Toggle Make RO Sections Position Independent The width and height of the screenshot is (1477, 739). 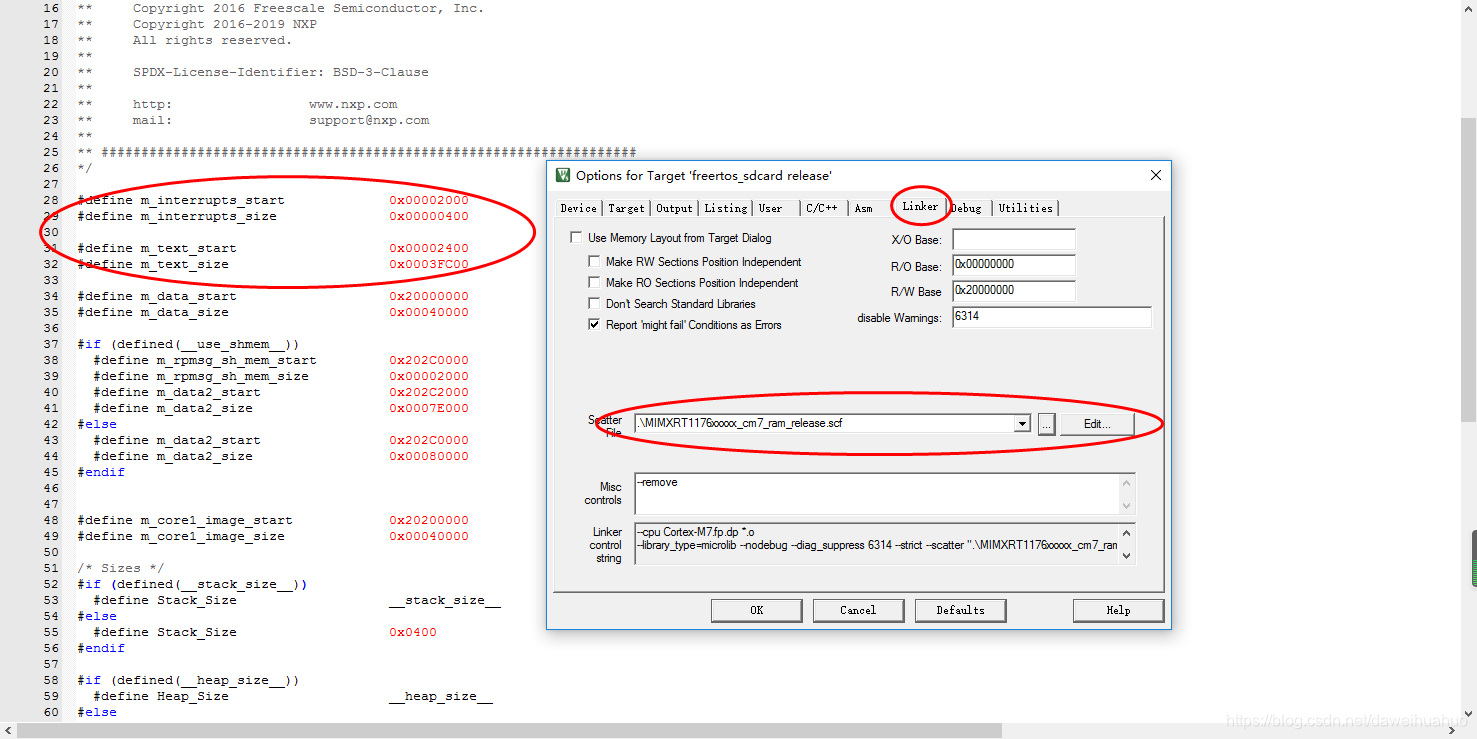[x=595, y=283]
